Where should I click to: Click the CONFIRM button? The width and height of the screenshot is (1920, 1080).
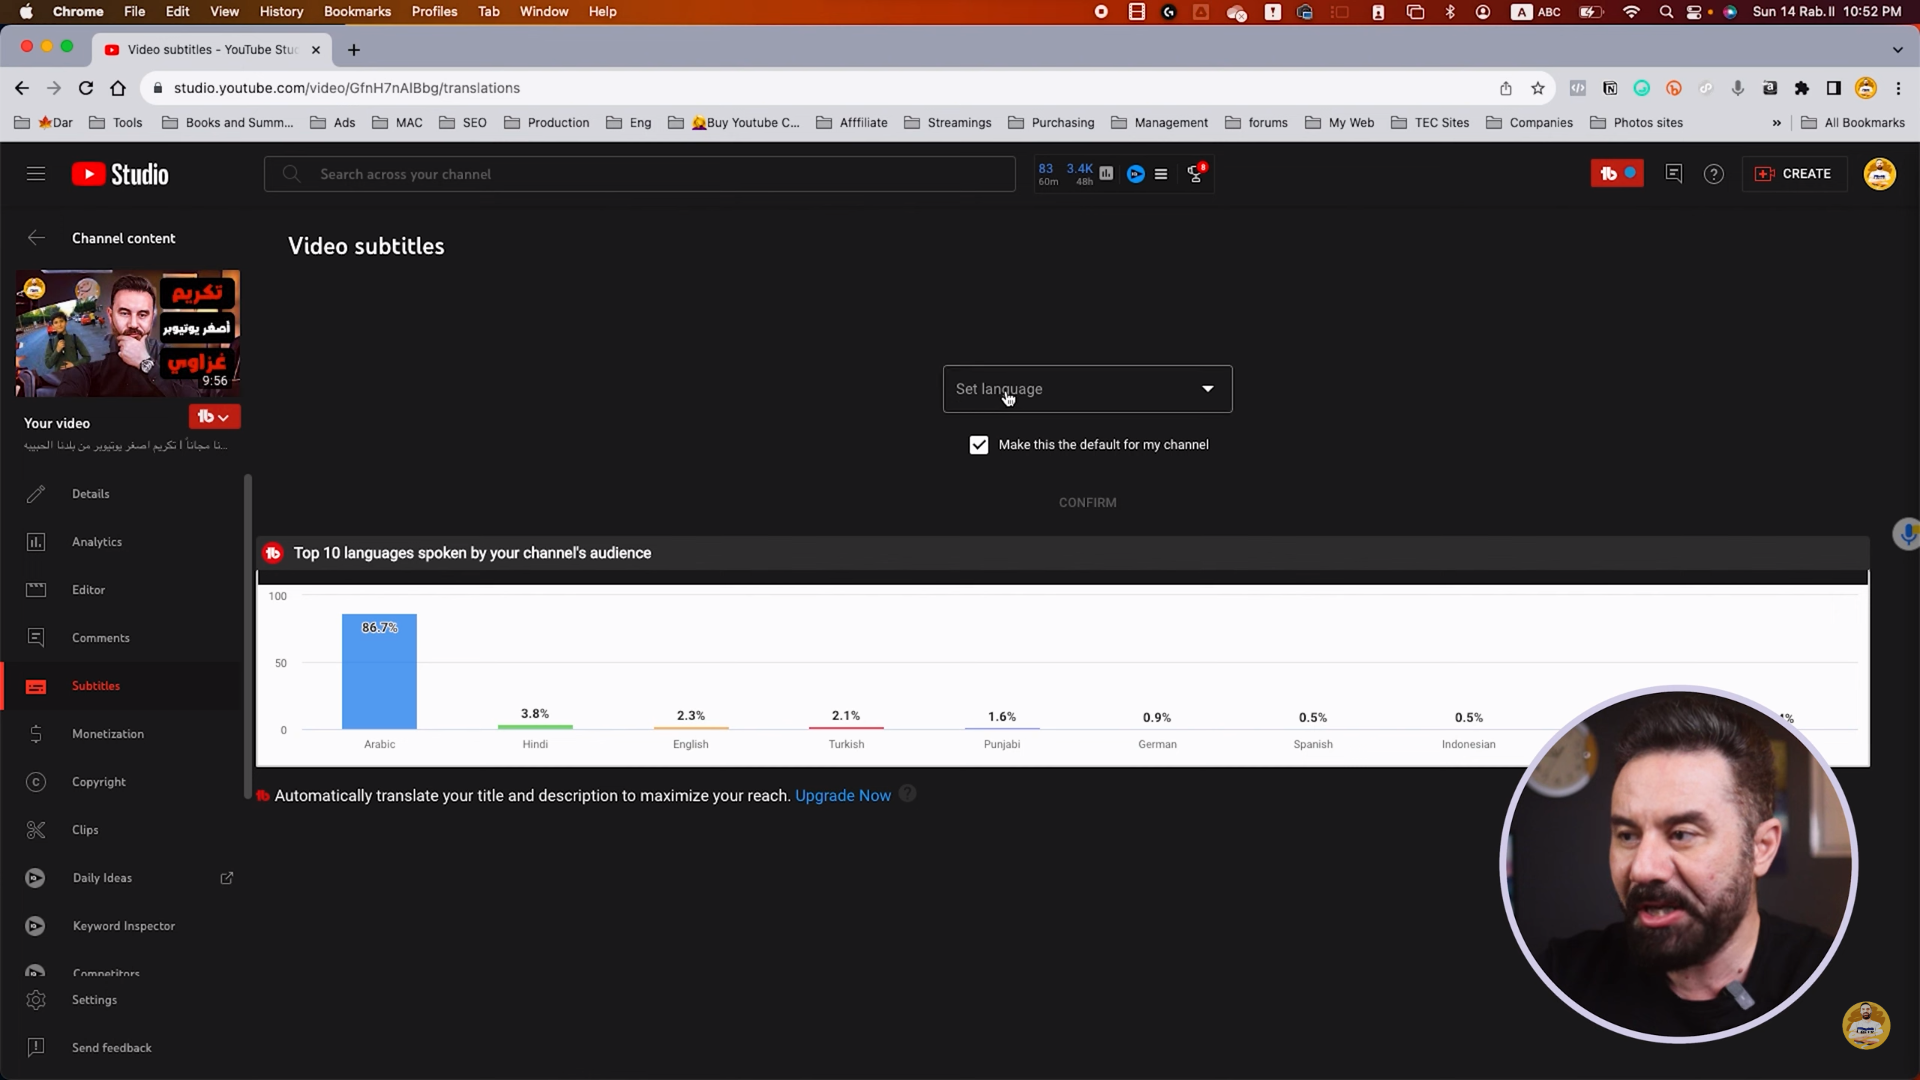click(1087, 503)
